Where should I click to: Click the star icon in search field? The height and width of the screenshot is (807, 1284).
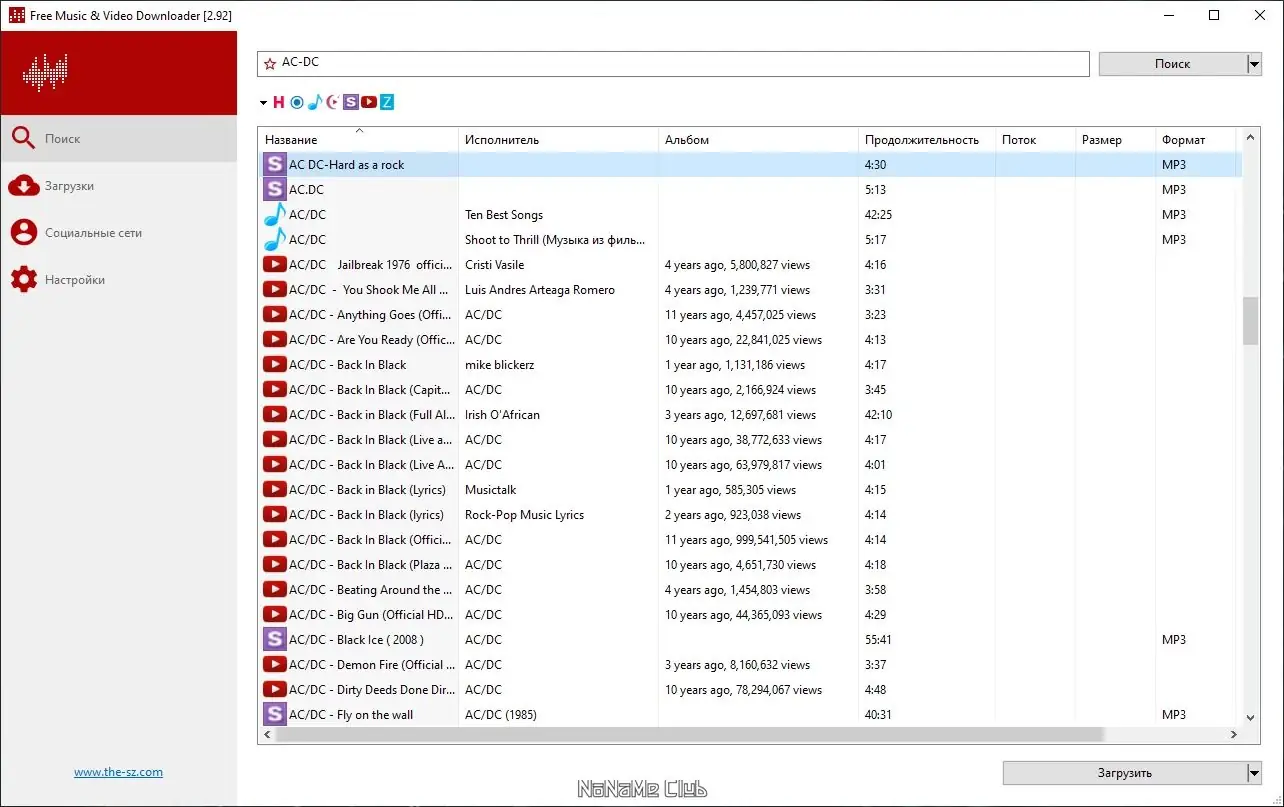coord(270,64)
